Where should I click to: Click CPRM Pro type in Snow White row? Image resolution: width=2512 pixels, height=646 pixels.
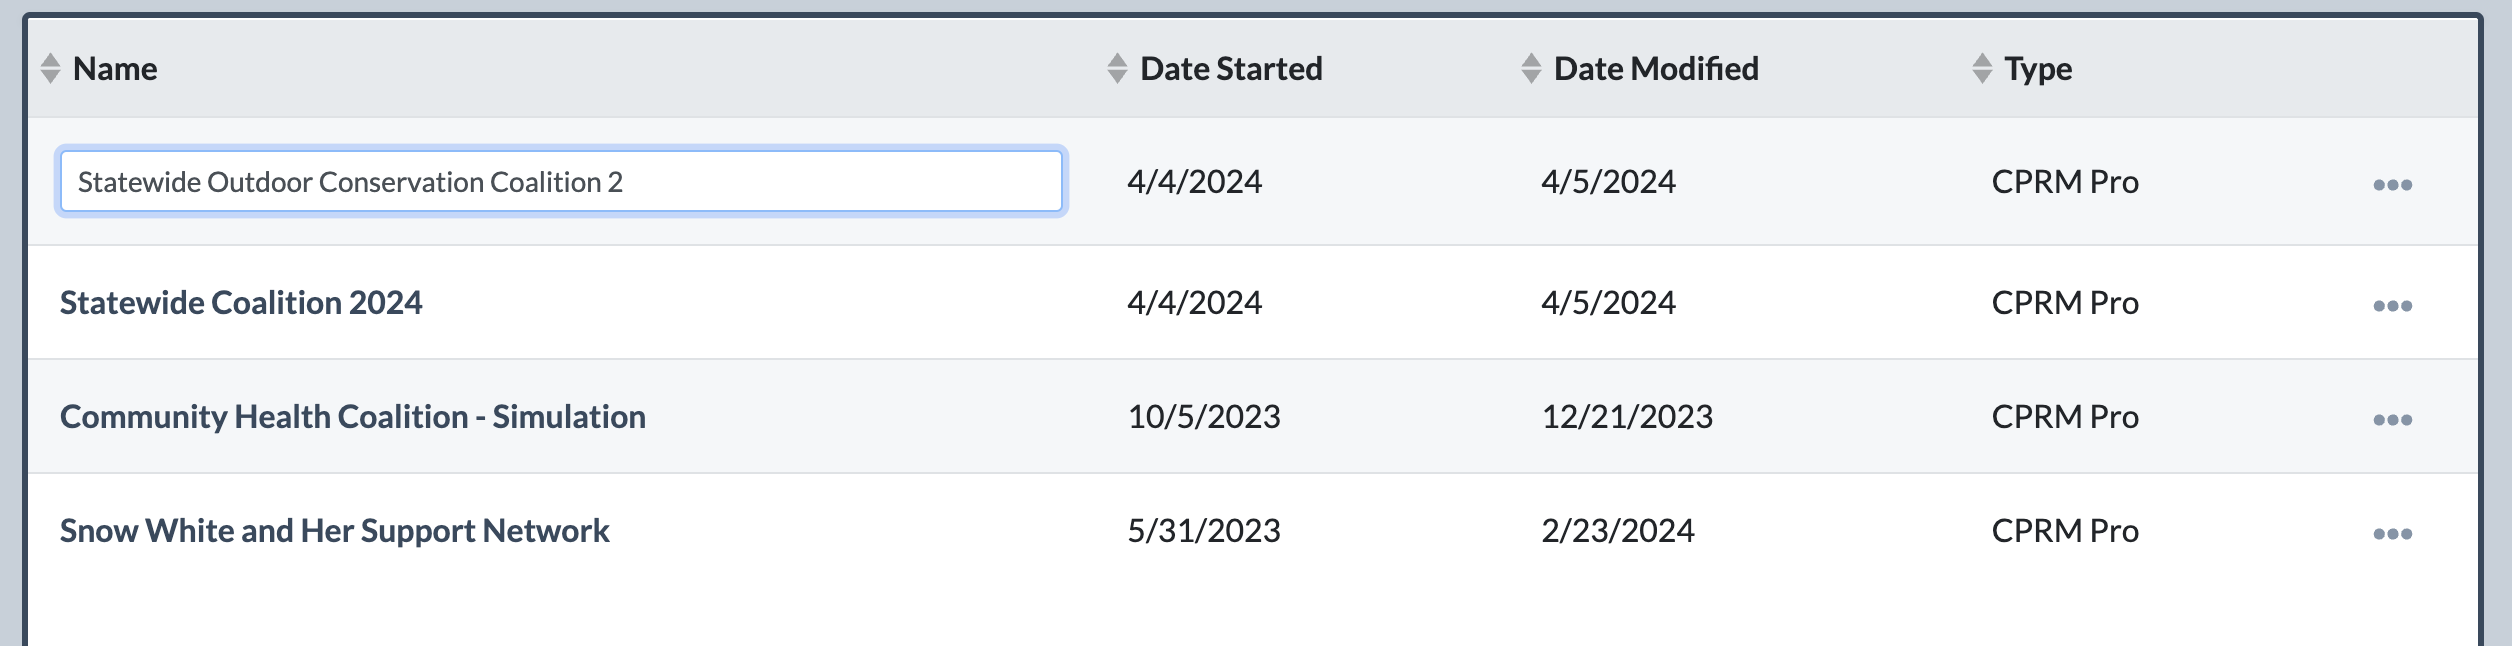[x=2065, y=531]
